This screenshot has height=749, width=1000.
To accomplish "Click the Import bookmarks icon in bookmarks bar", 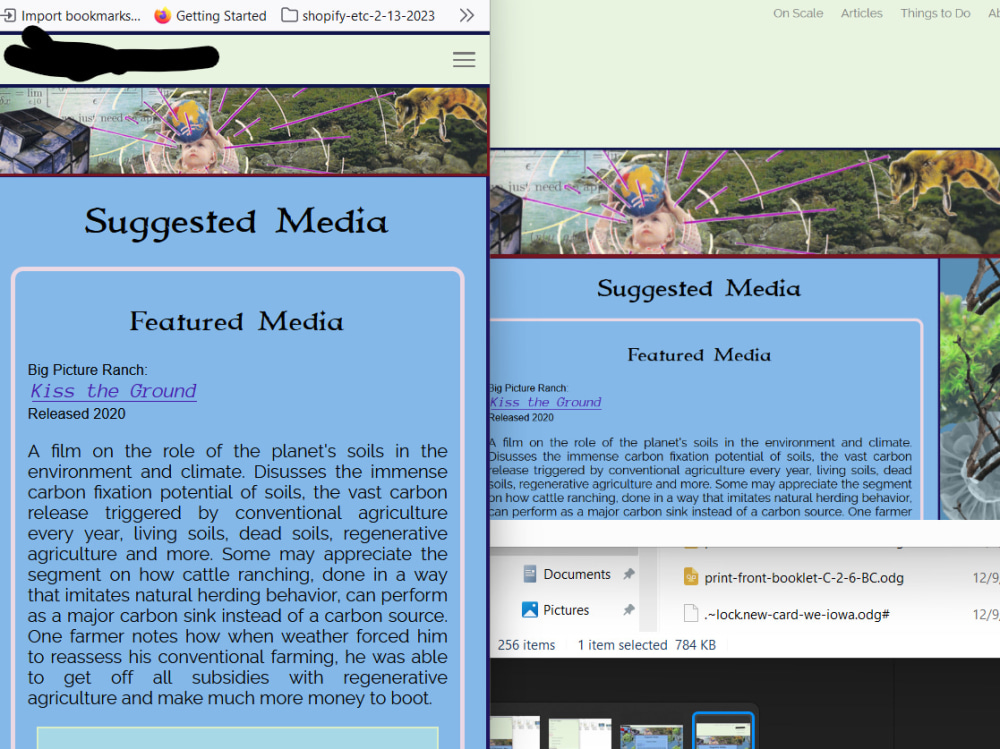I will coord(8,15).
